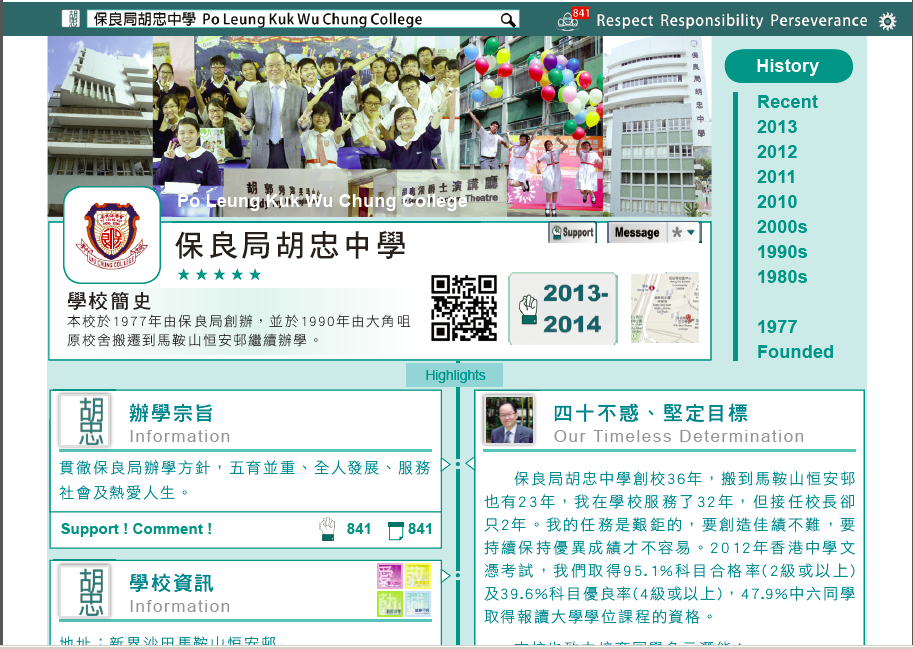This screenshot has height=649, width=913.
Task: Click the notifications icon with 841 badge
Action: click(572, 20)
